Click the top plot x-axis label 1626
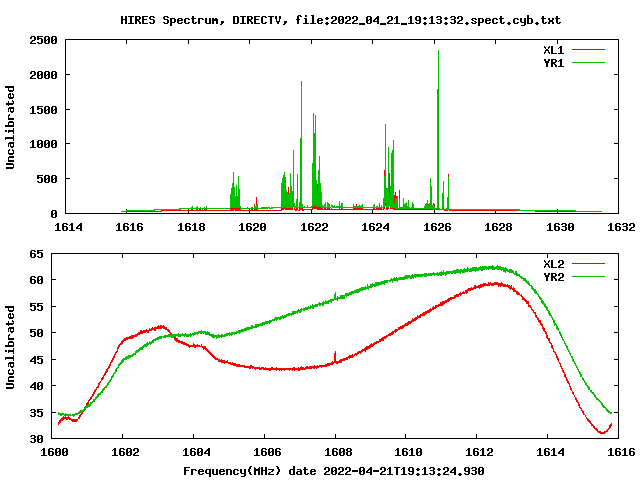 437,227
